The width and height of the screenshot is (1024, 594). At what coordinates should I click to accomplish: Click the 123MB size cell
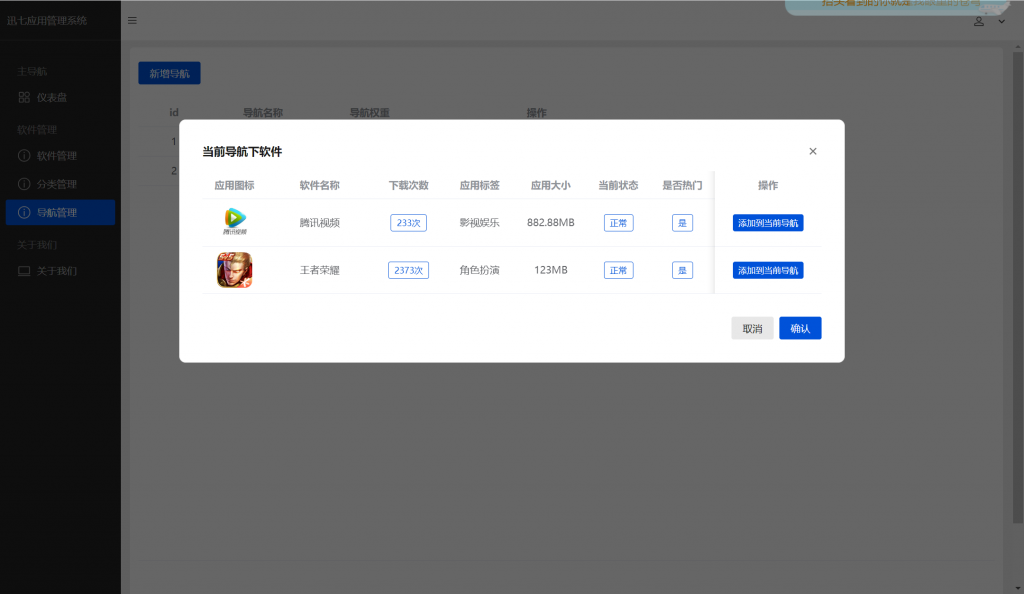[x=551, y=270]
